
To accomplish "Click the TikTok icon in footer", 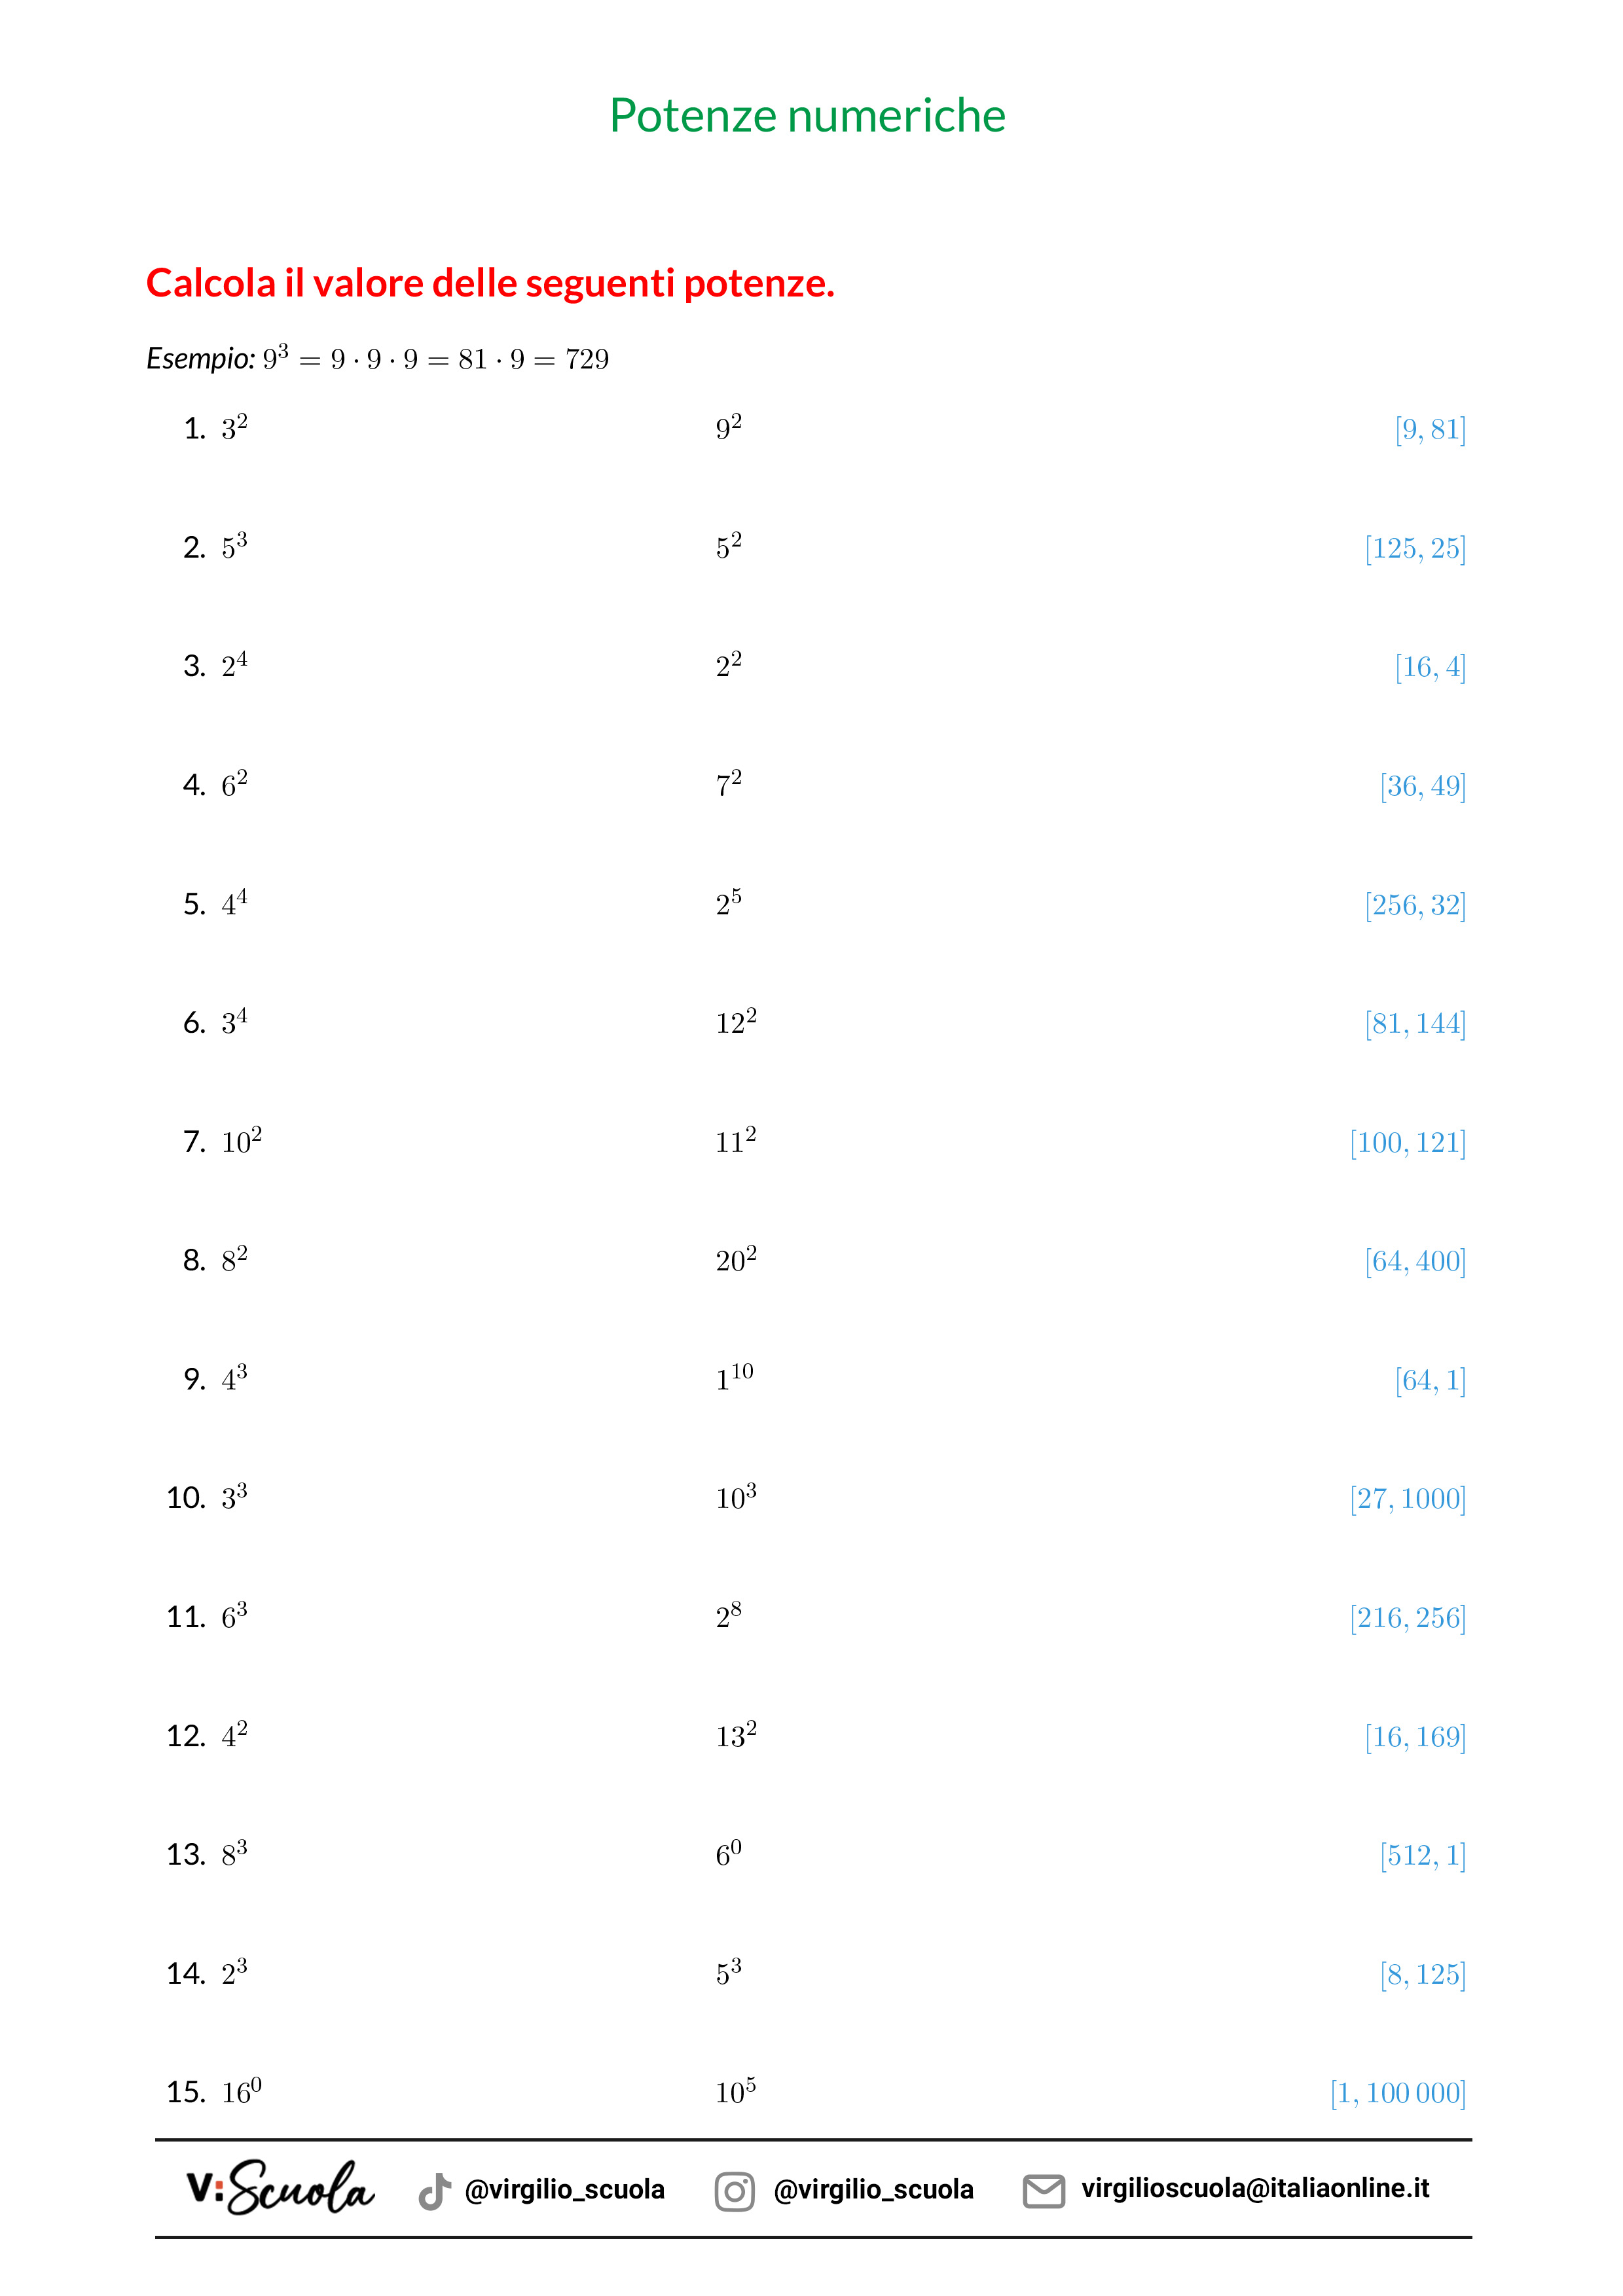I will tap(434, 2190).
